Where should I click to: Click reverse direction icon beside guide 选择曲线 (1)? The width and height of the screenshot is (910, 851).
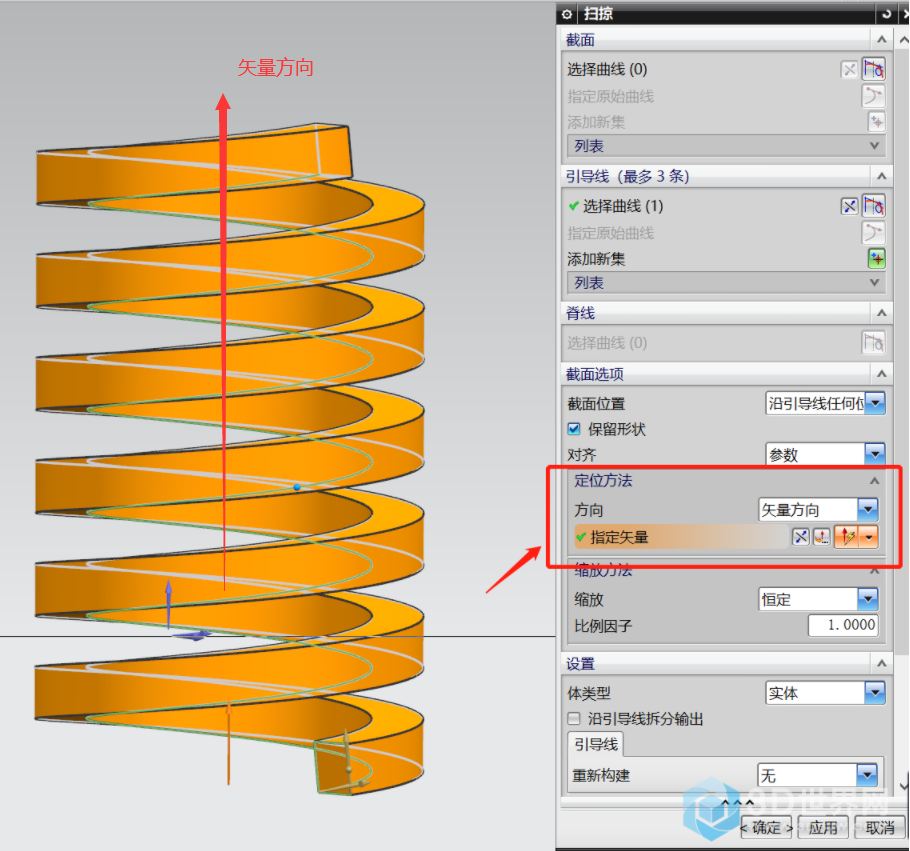click(x=849, y=206)
